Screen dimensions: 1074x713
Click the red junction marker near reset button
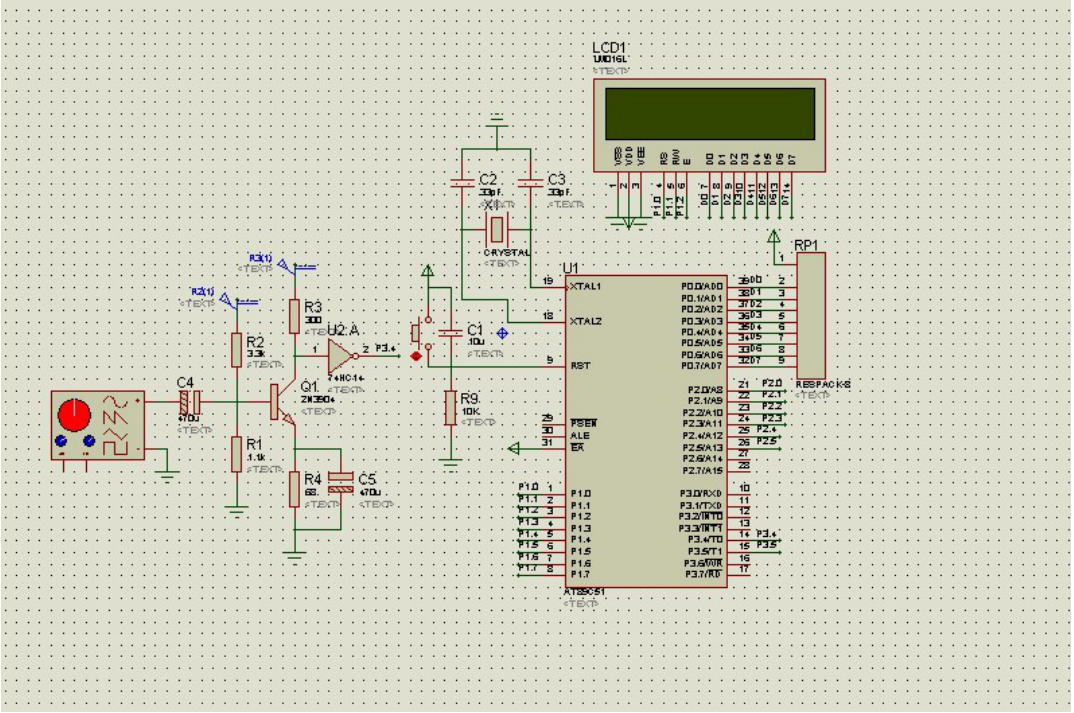click(x=416, y=356)
